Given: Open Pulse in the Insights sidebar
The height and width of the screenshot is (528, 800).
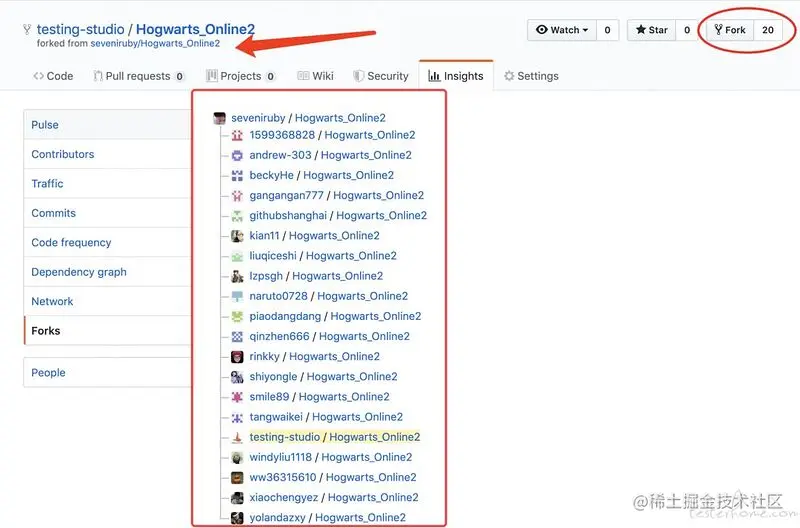Looking at the screenshot, I should pyautogui.click(x=107, y=124).
